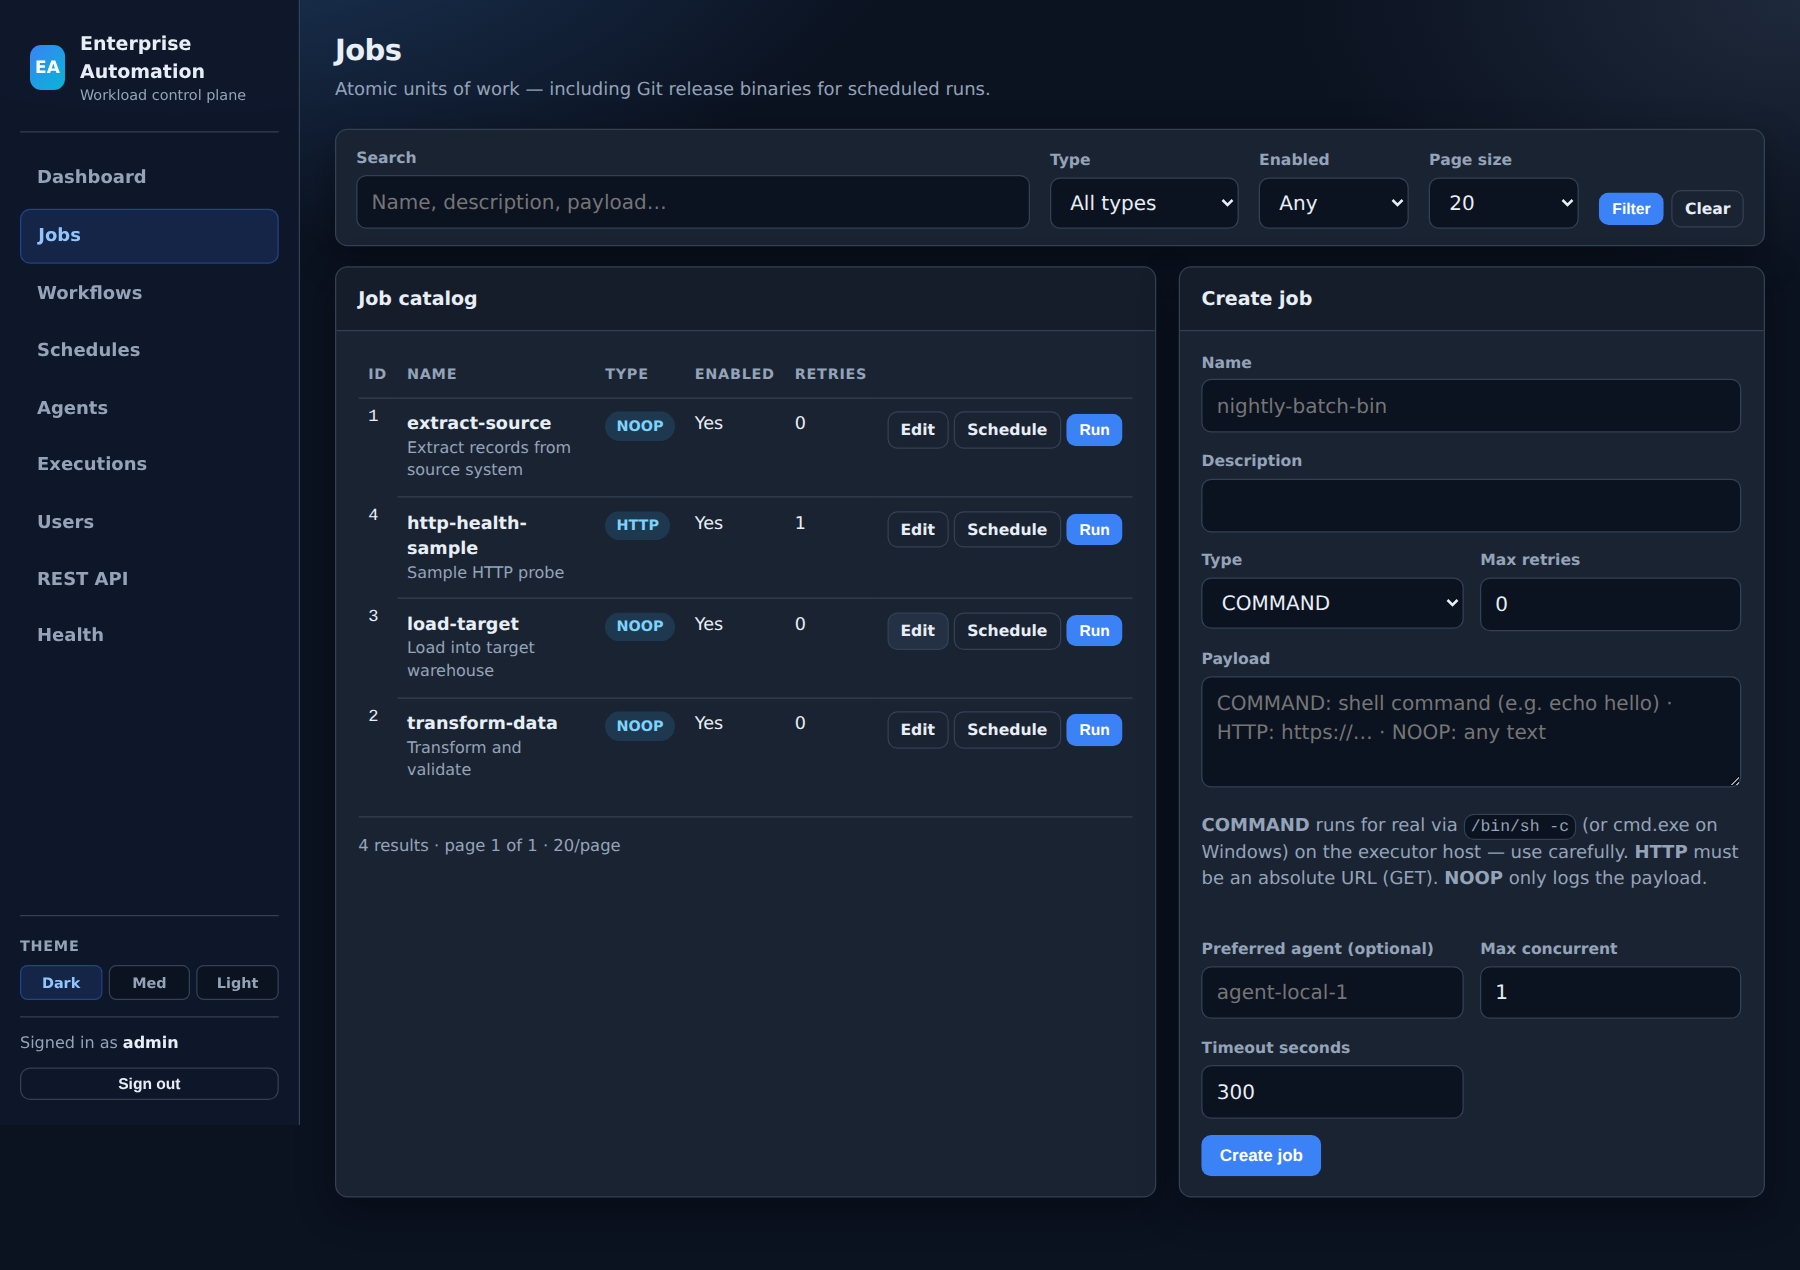Open REST API page
This screenshot has width=1800, height=1270.
point(149,579)
